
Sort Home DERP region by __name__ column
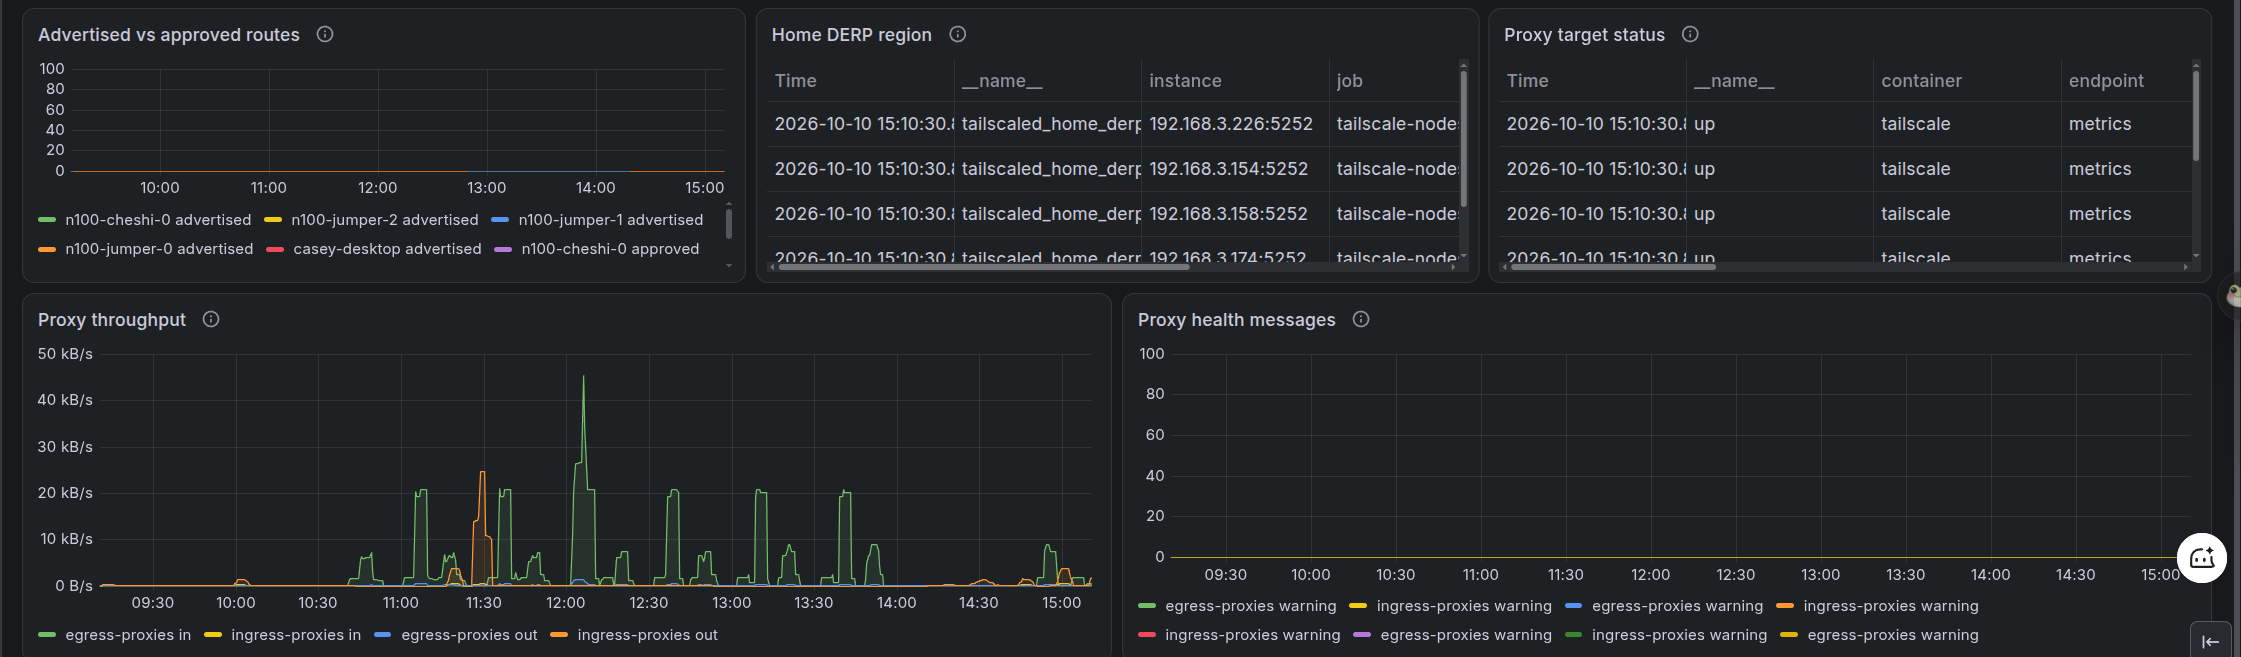(1002, 81)
